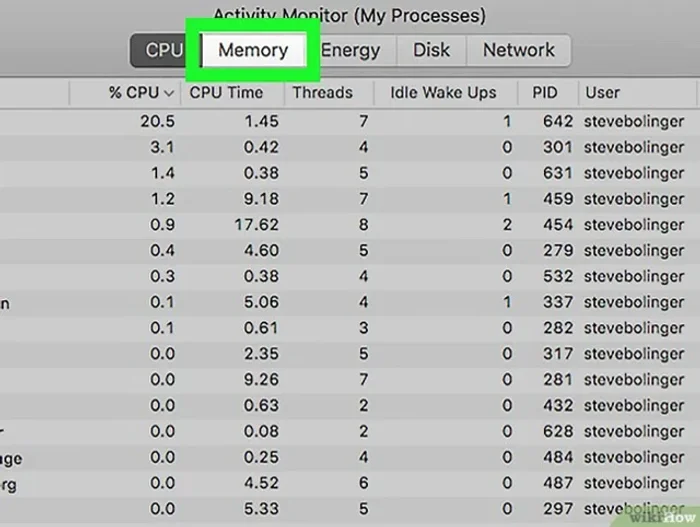The height and width of the screenshot is (527, 700).
Task: Select CPU Time value 1.45
Action: click(261, 121)
